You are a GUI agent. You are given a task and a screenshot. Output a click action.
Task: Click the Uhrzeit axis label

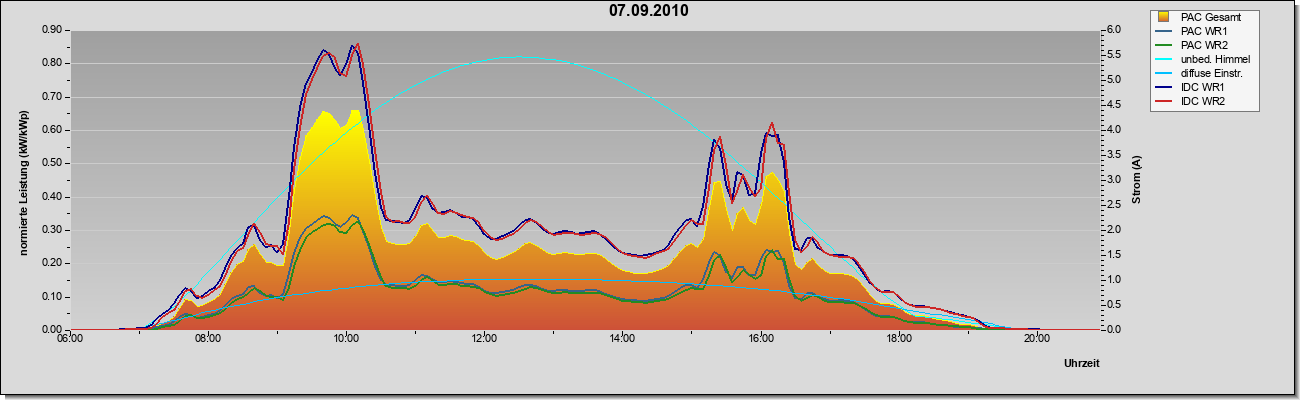(1082, 364)
